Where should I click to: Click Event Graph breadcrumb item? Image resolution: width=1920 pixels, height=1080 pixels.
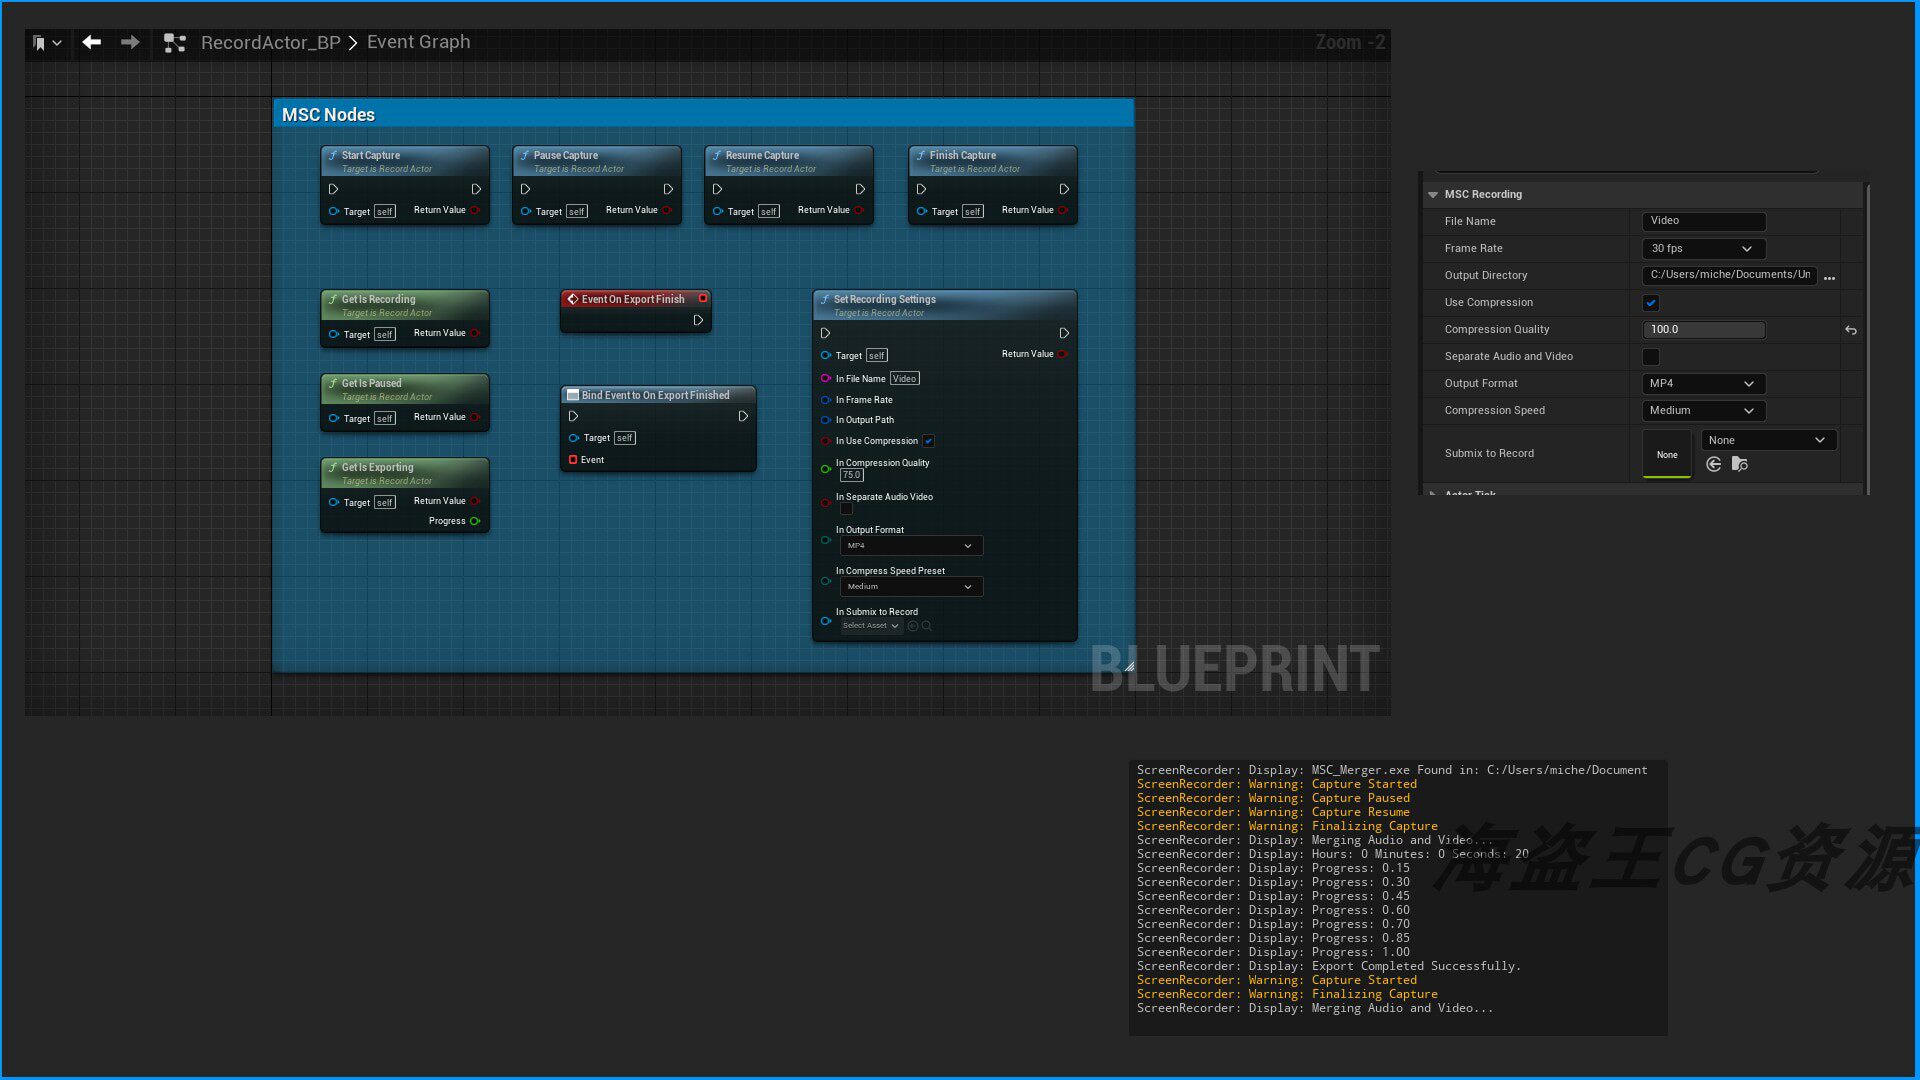point(418,42)
